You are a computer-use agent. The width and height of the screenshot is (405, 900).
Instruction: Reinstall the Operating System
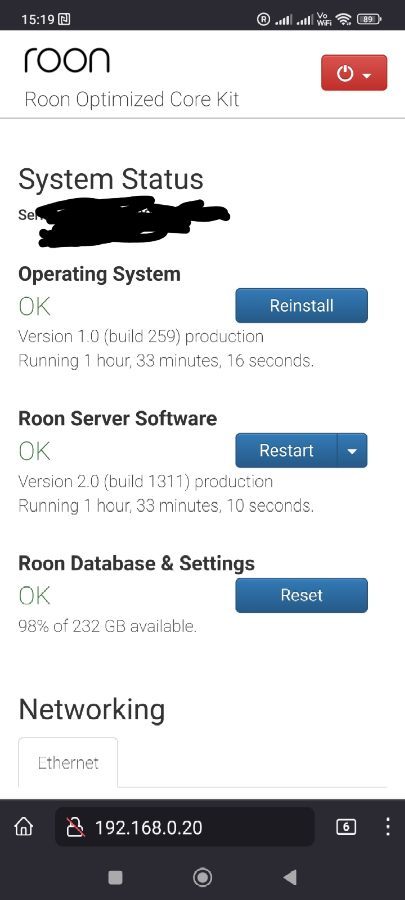pos(301,305)
